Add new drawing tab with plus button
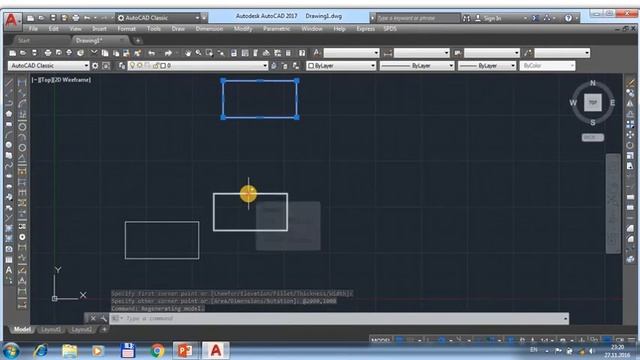This screenshot has width=640, height=360. pos(138,40)
